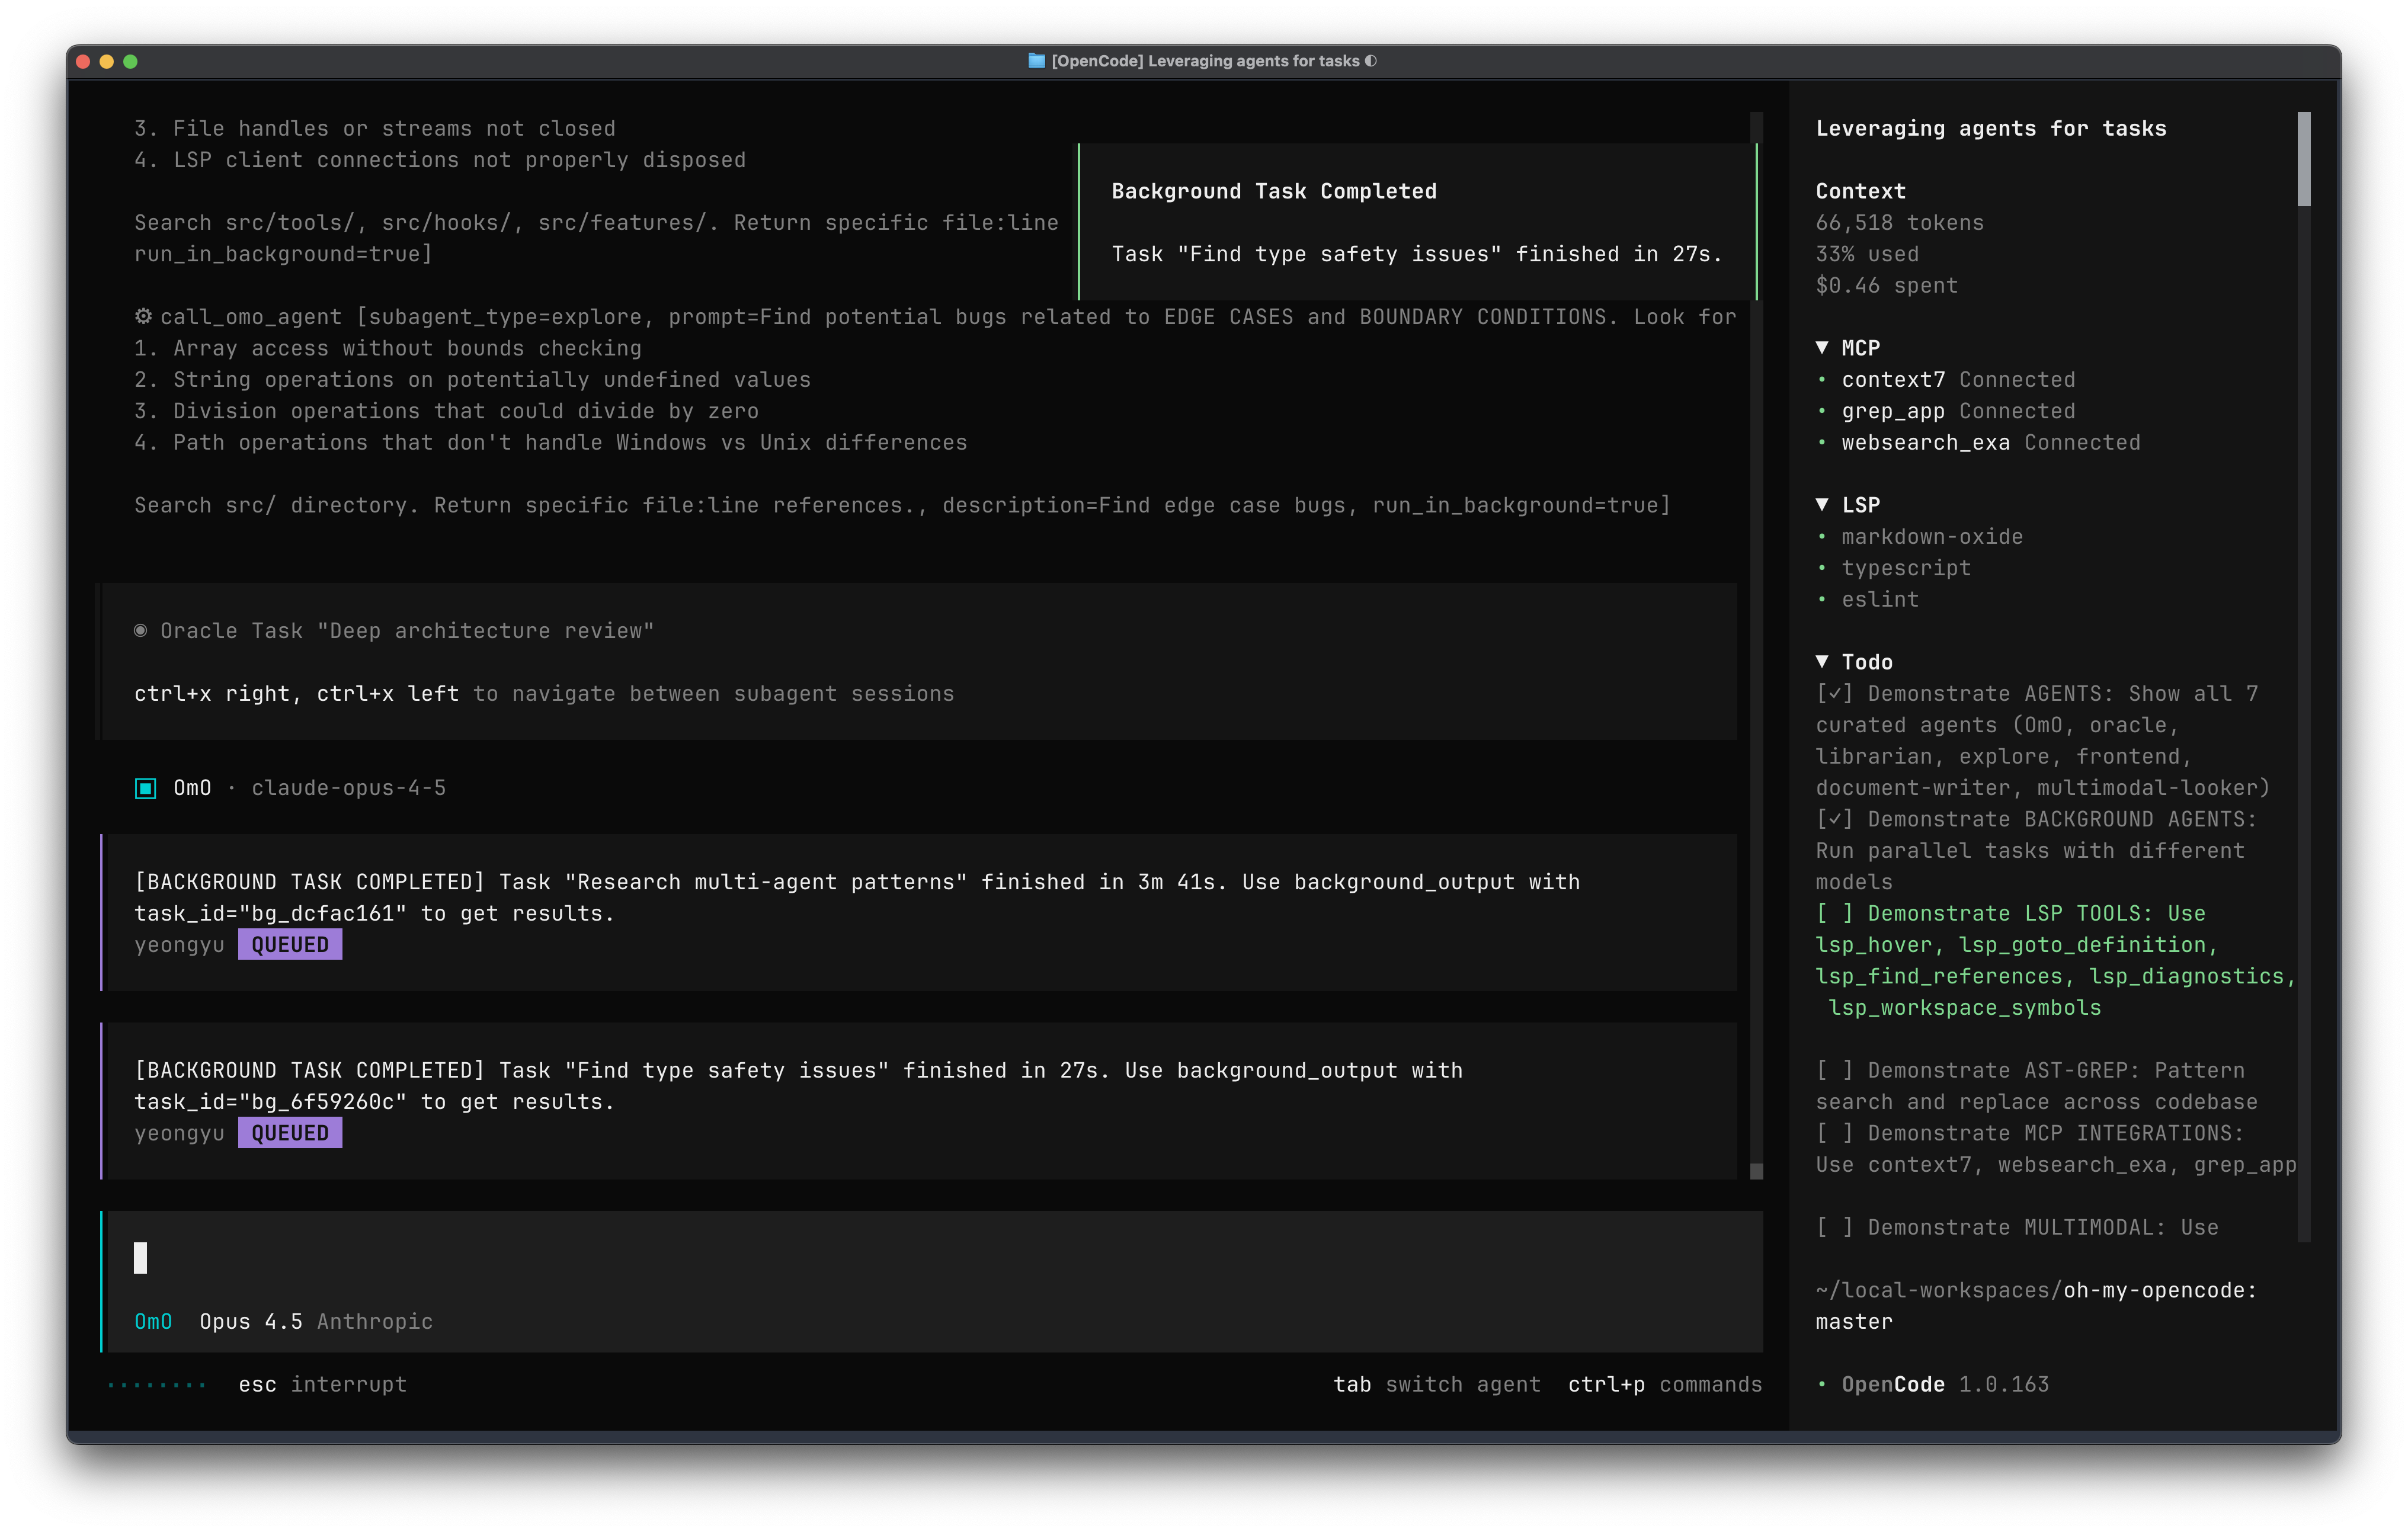Click the context7 connection bullet under MCP
The width and height of the screenshot is (2408, 1532).
(1824, 379)
